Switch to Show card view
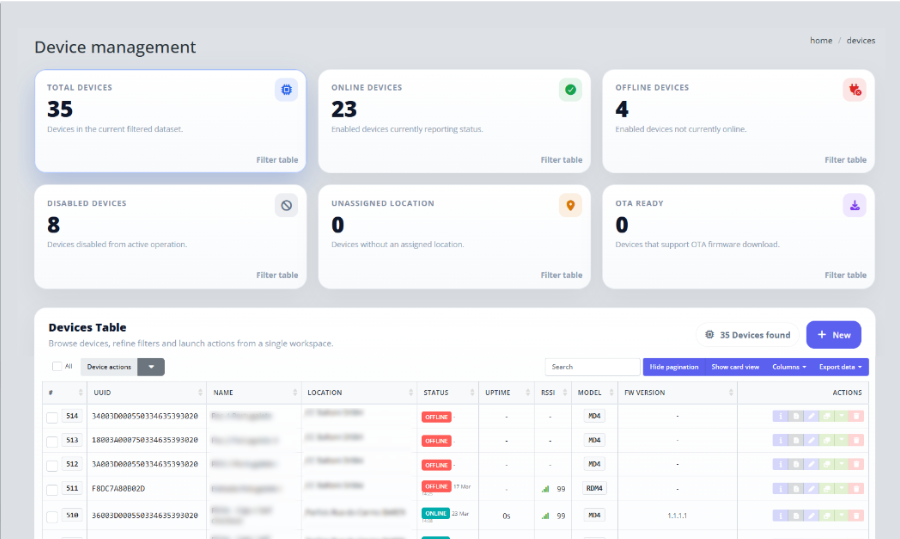Screen dimensions: 900x539 [x=735, y=367]
